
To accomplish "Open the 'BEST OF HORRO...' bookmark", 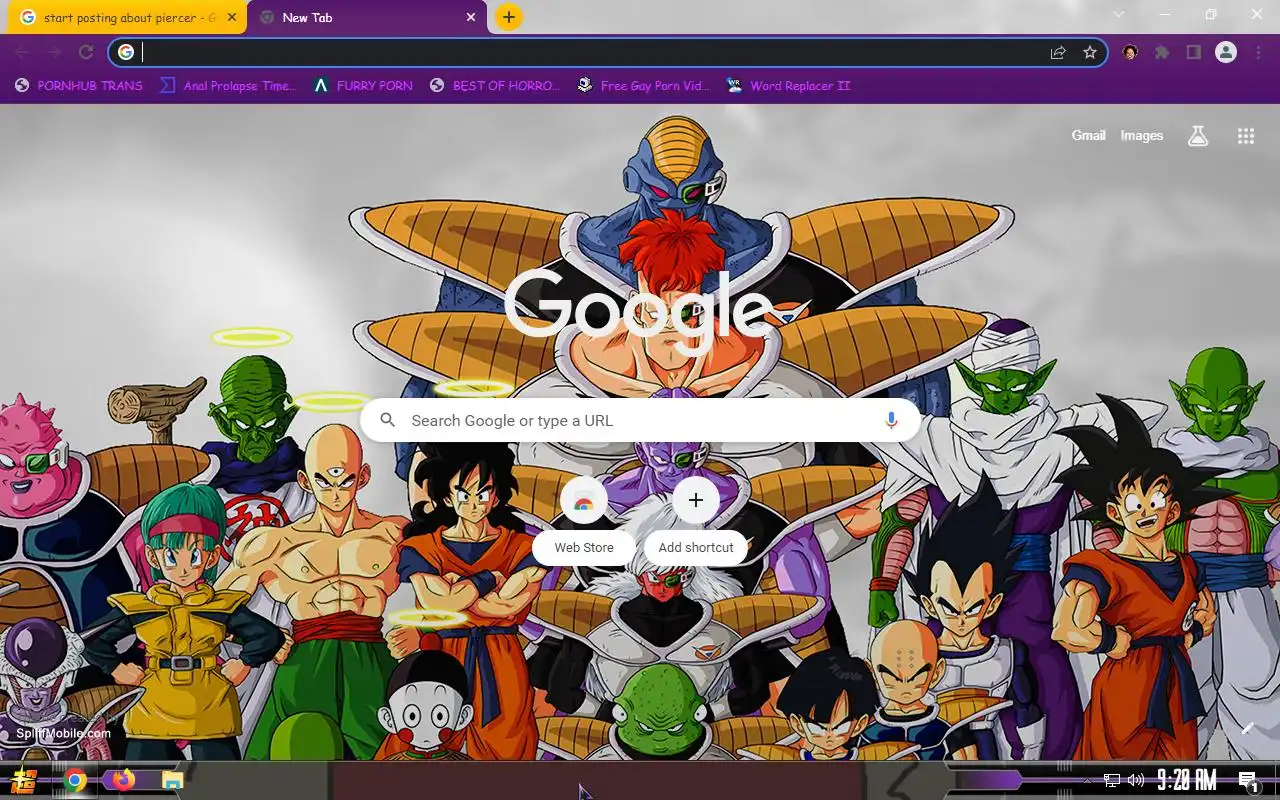I will [x=495, y=86].
